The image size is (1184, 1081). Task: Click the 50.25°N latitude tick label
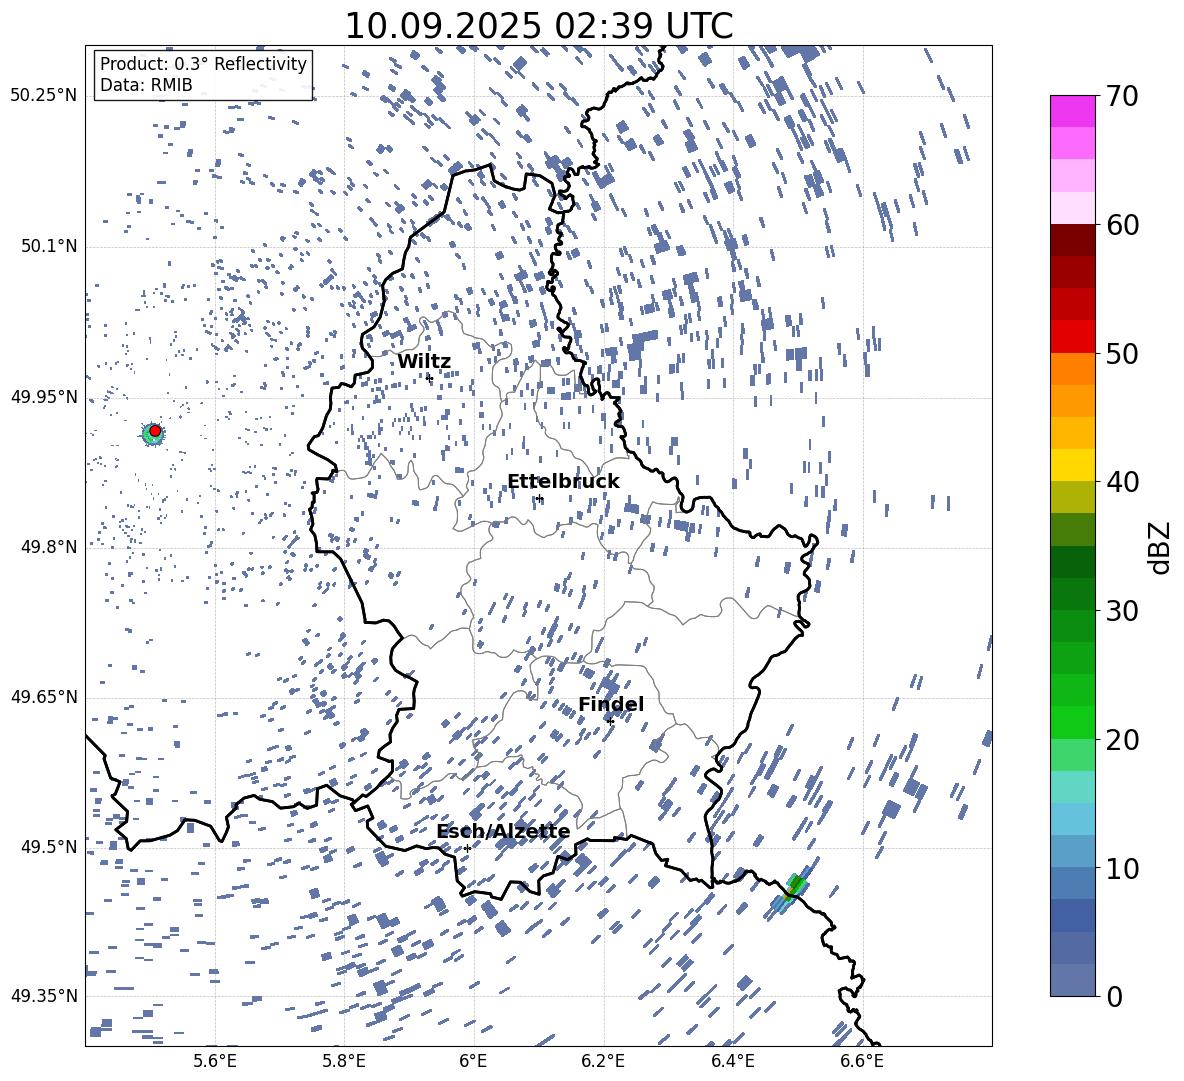click(x=44, y=96)
